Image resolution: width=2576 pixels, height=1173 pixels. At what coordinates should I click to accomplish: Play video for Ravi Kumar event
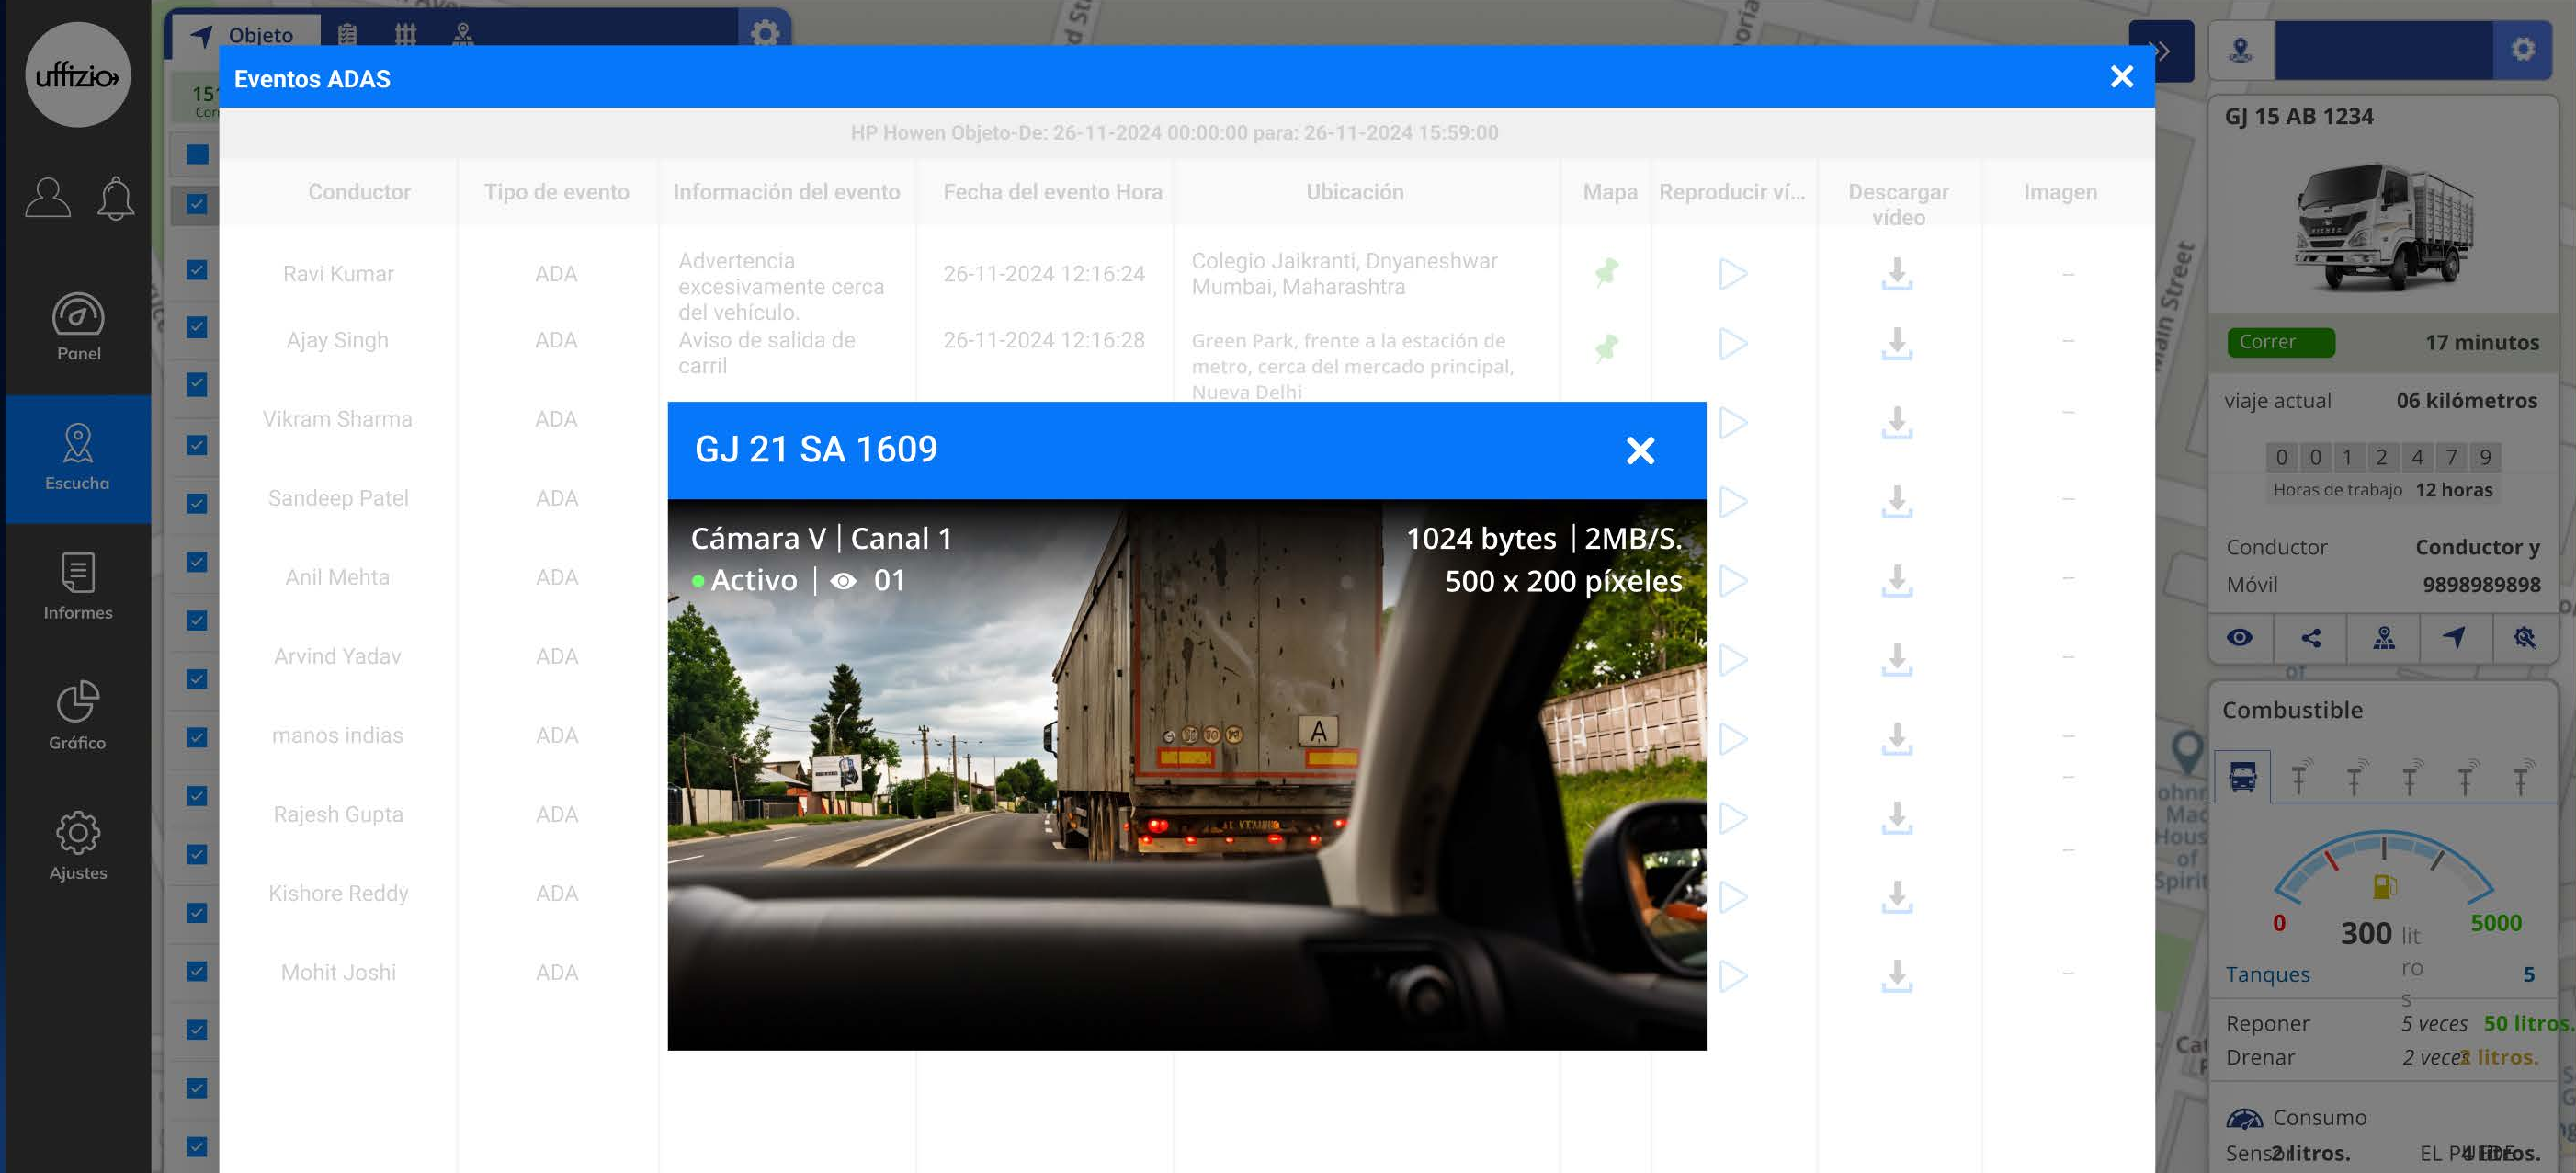click(1733, 274)
